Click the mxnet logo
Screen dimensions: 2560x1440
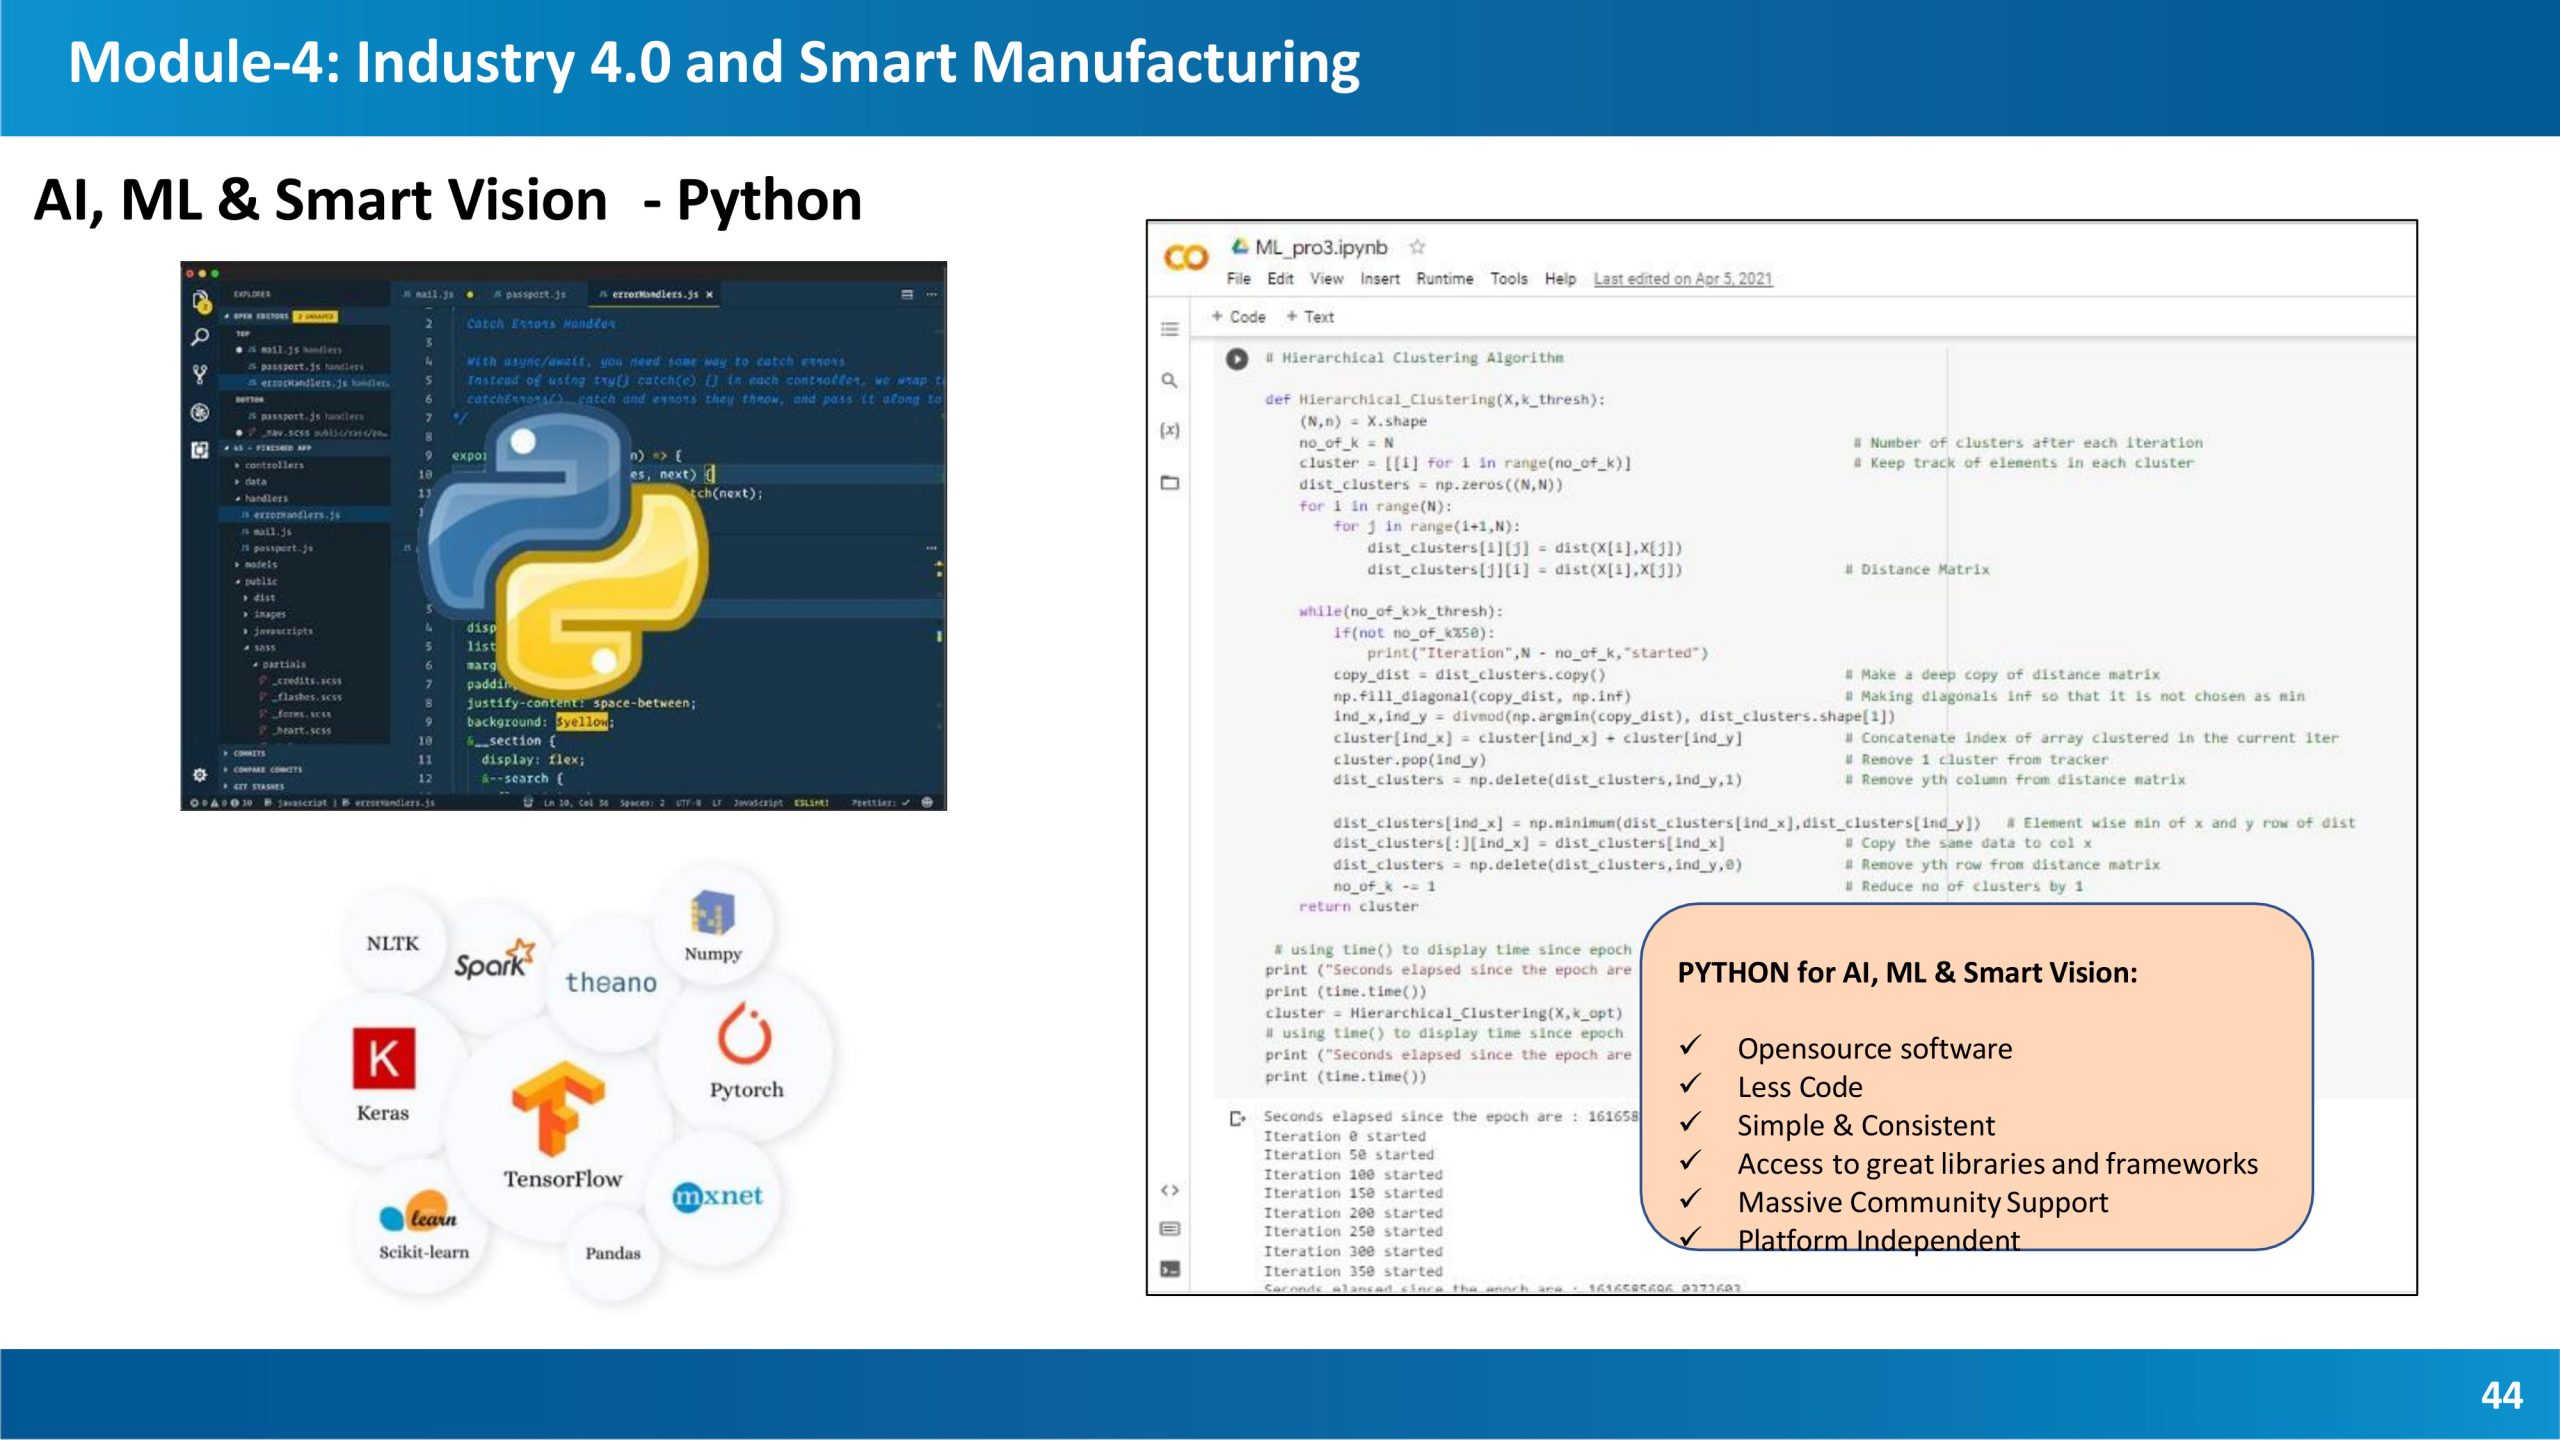tap(717, 1196)
